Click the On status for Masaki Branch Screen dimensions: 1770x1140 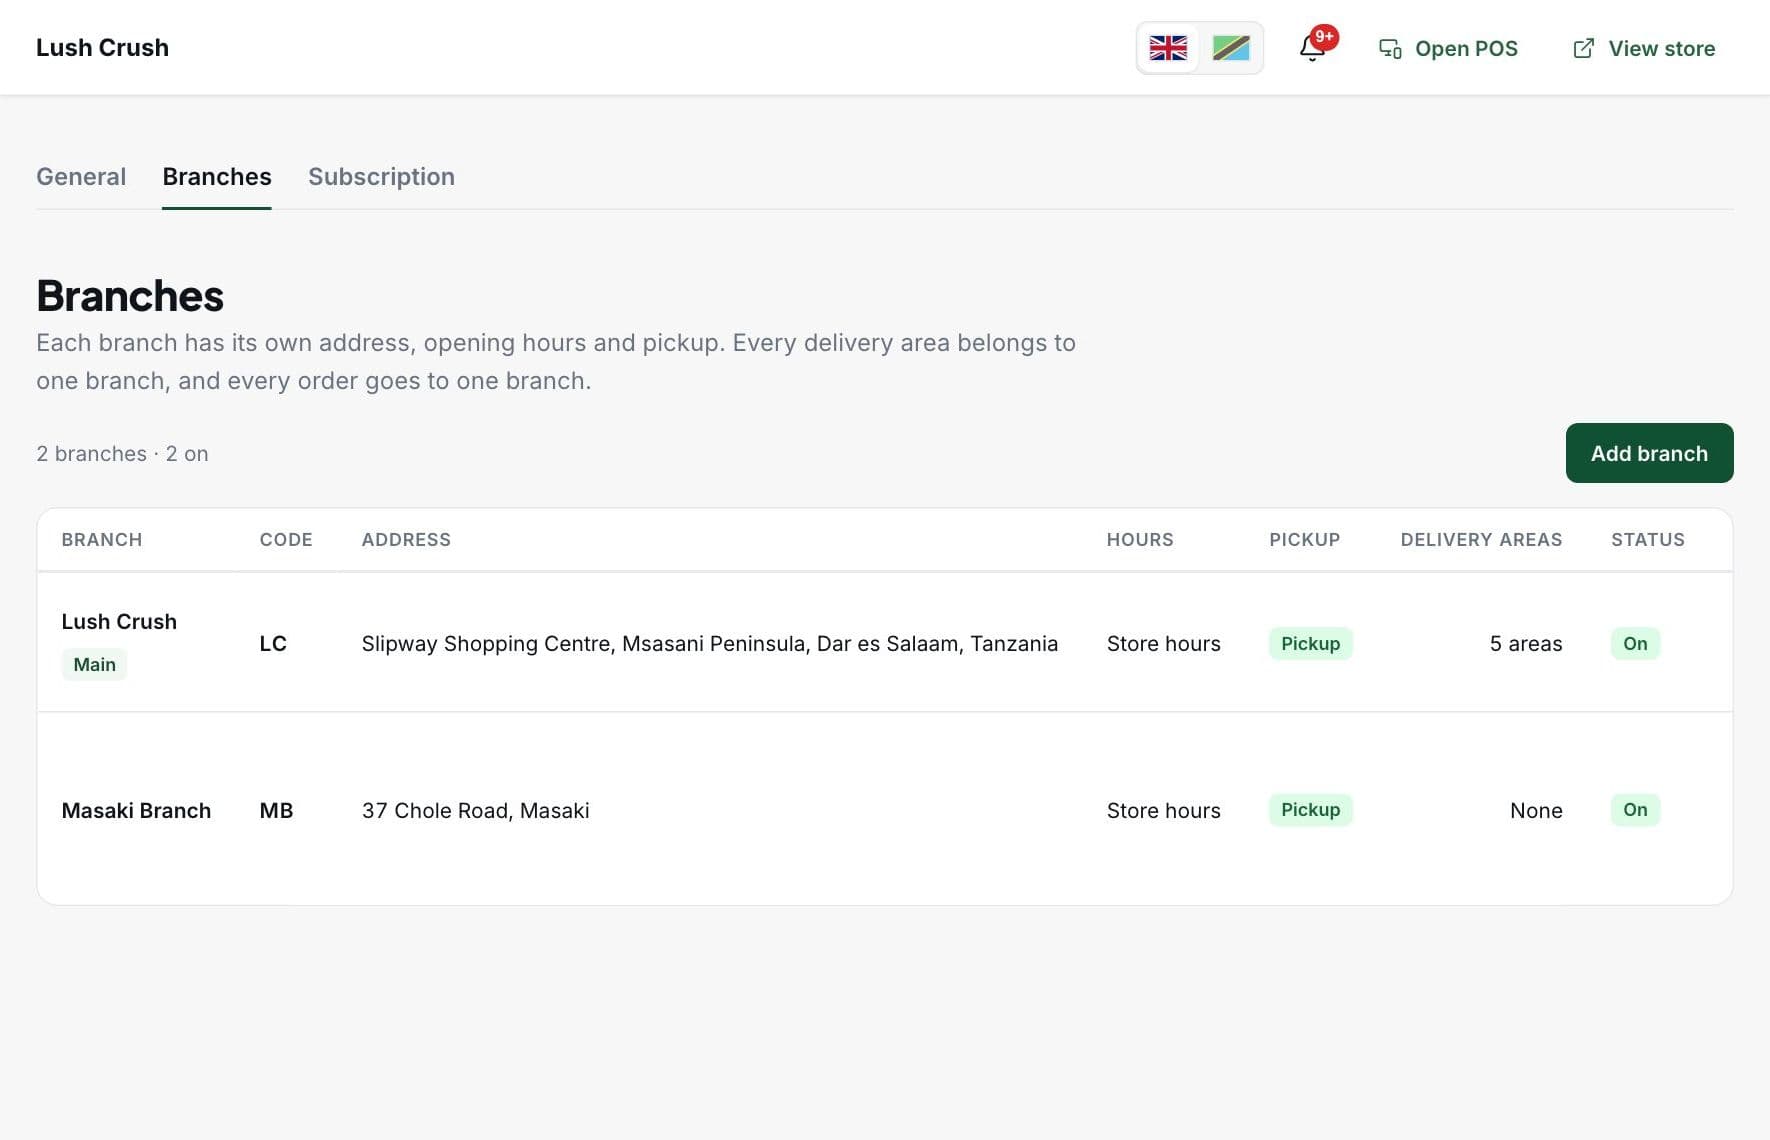pos(1635,810)
